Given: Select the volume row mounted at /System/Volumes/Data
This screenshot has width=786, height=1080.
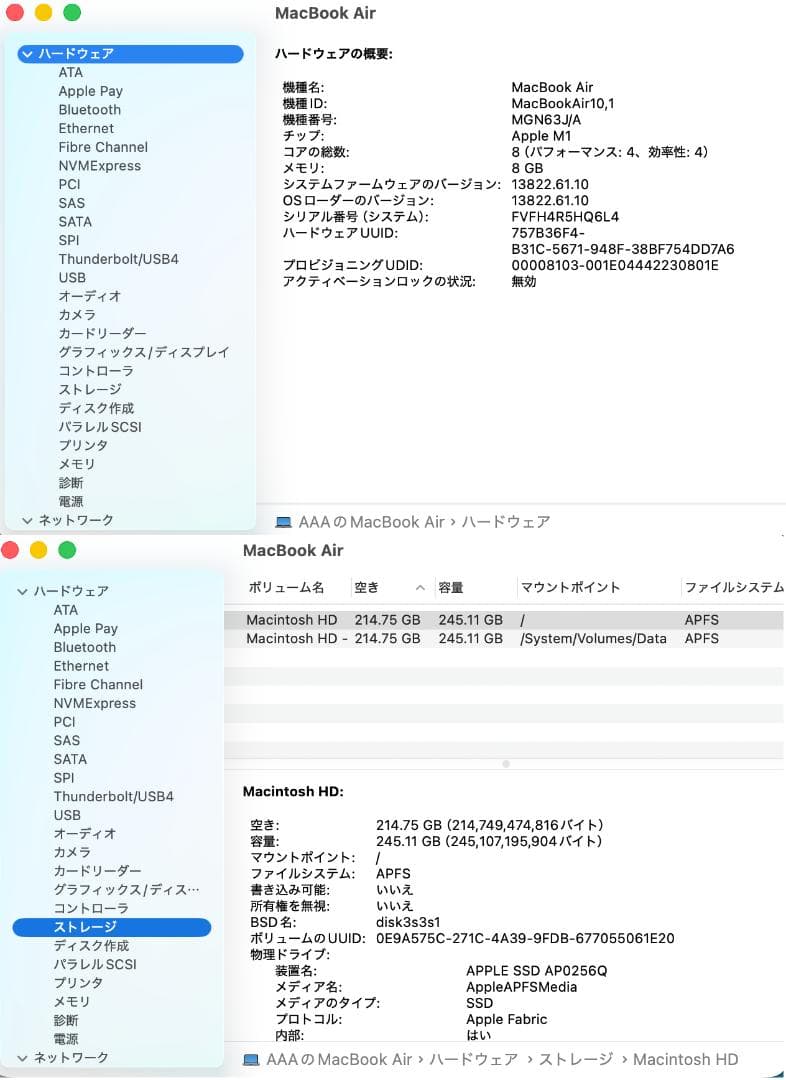Looking at the screenshot, I should pos(505,638).
